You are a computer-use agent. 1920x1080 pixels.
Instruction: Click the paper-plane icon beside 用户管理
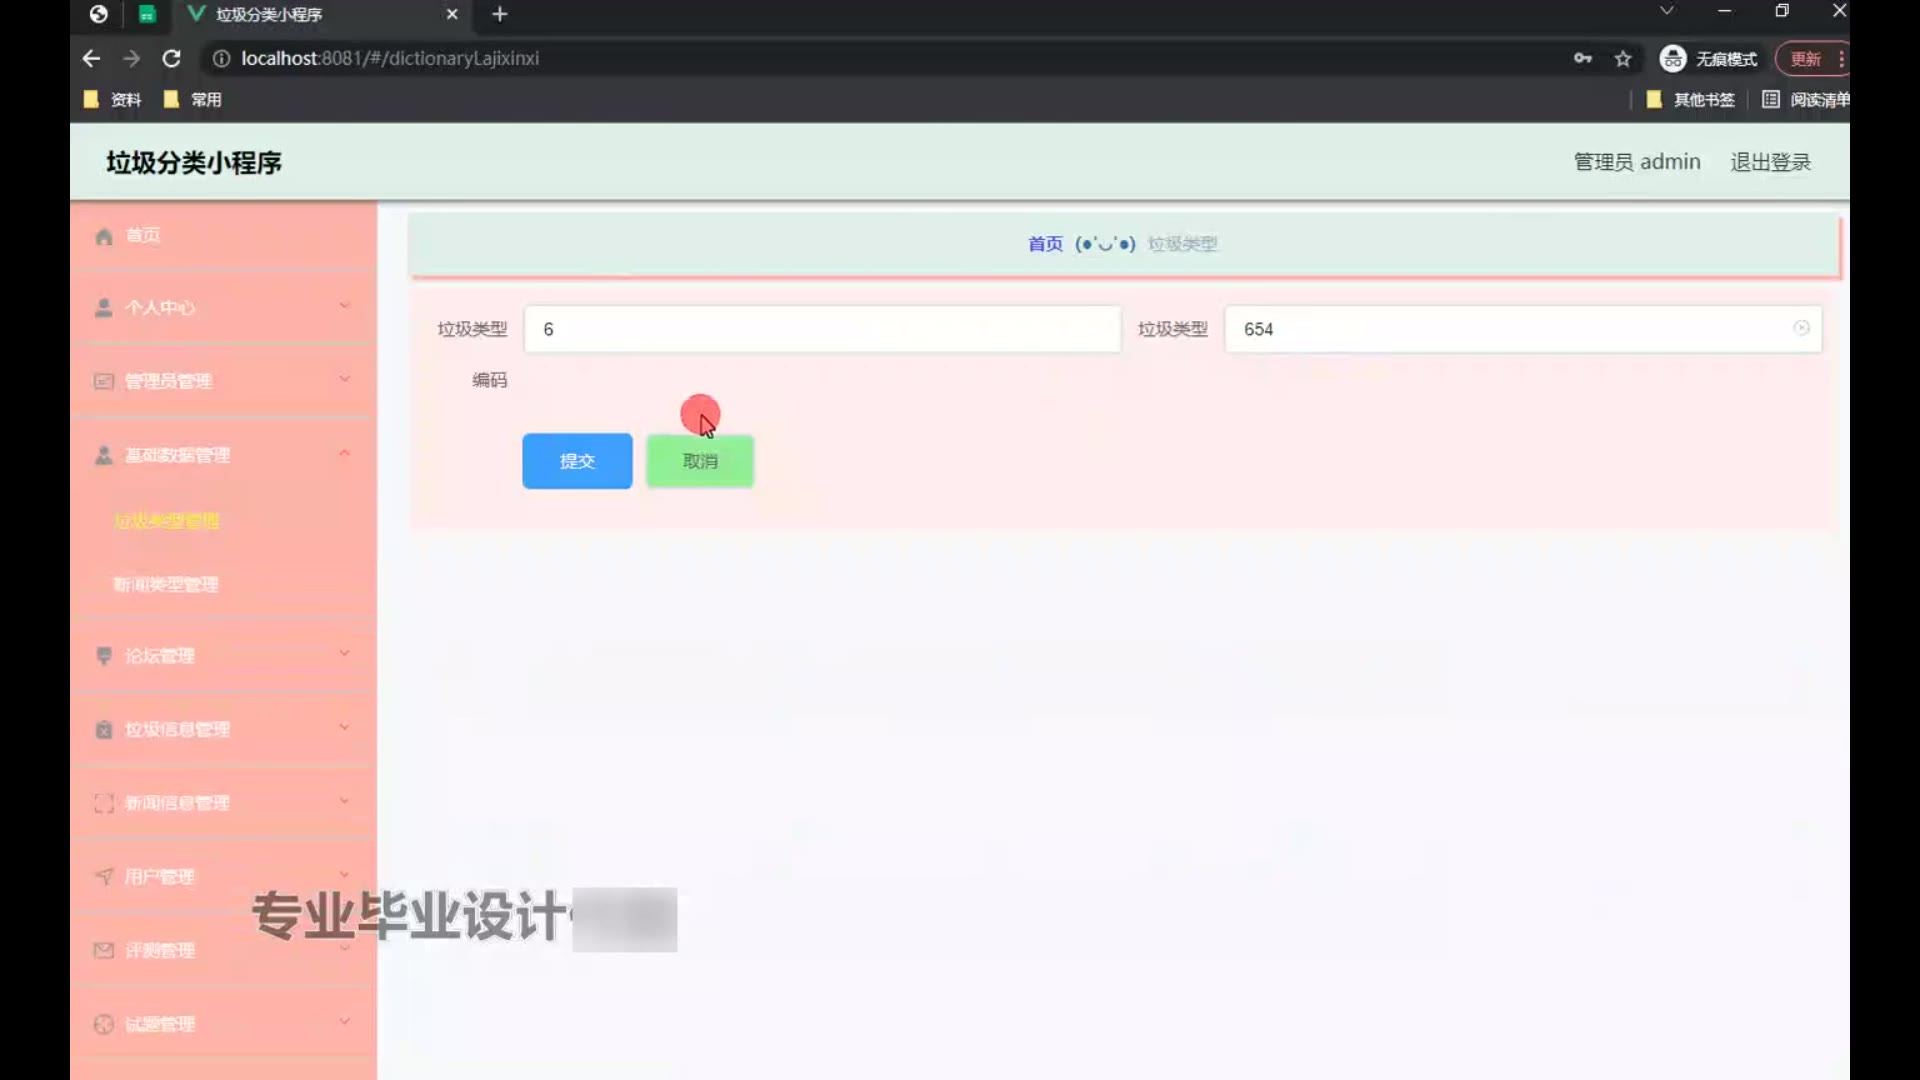point(104,877)
